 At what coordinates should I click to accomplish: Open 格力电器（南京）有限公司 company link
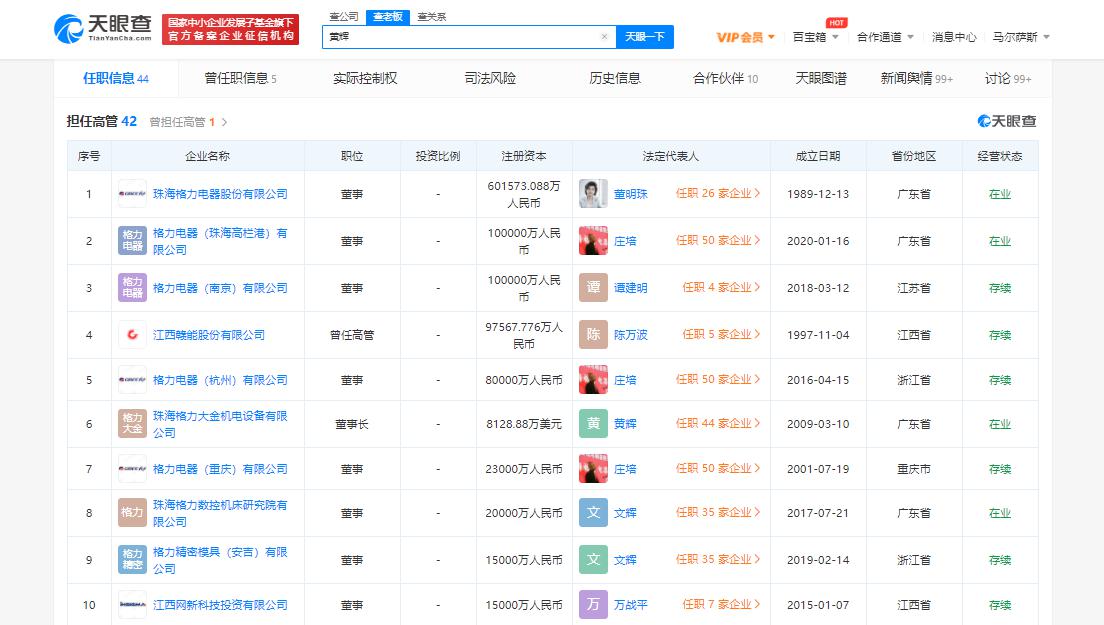click(x=220, y=288)
